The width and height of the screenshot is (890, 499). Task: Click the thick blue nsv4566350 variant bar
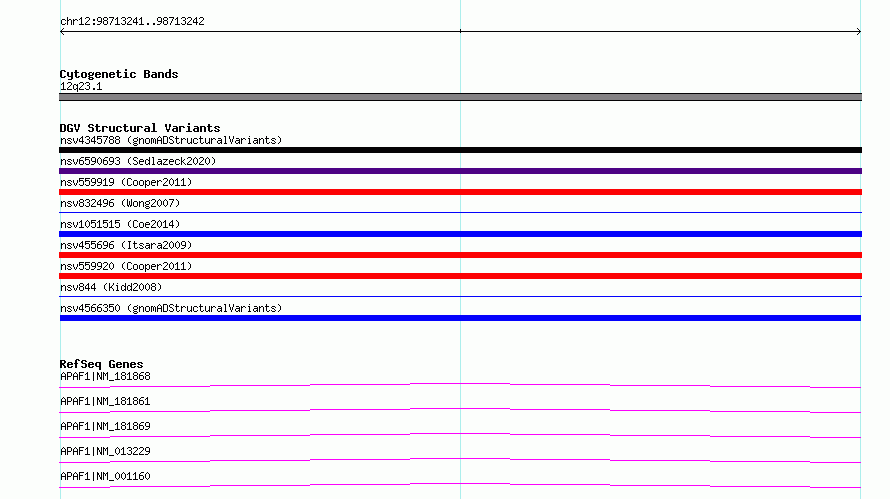tap(460, 318)
